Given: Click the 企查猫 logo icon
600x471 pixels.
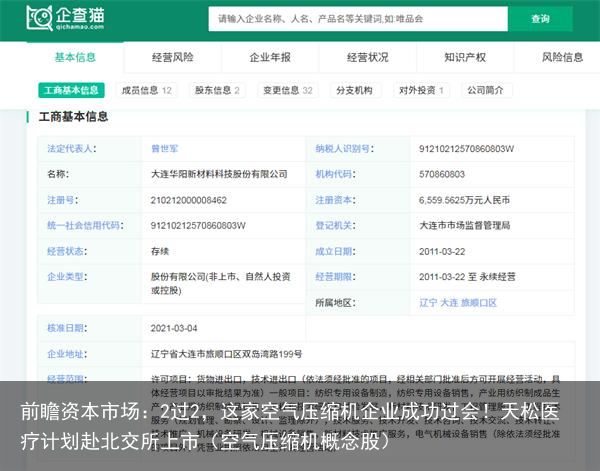Looking at the screenshot, I should click(x=39, y=18).
